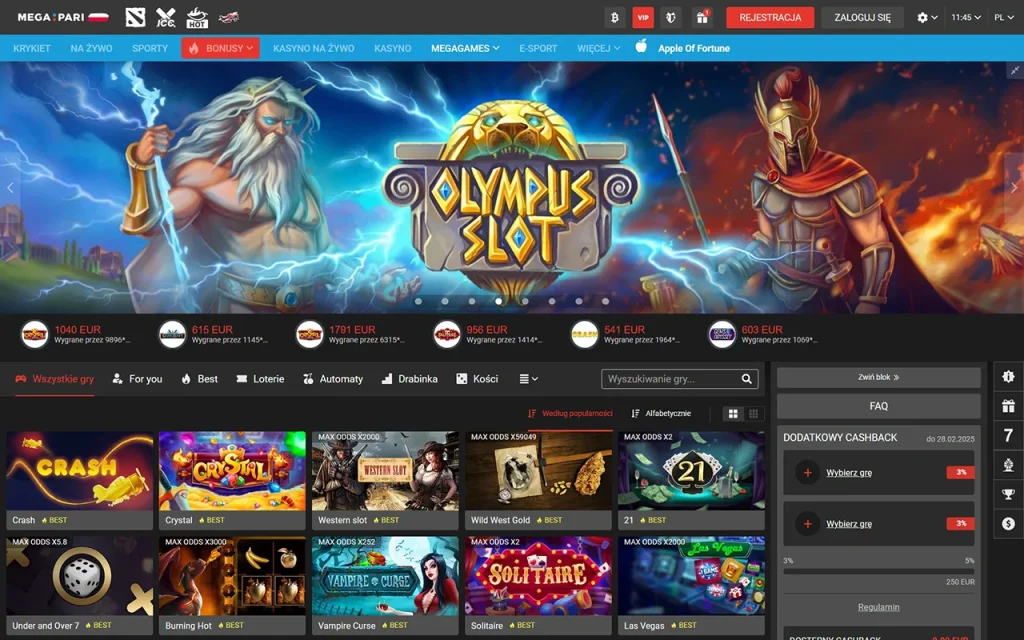Open Bitcoin payment icon in header
The height and width of the screenshot is (640, 1024).
[x=615, y=18]
